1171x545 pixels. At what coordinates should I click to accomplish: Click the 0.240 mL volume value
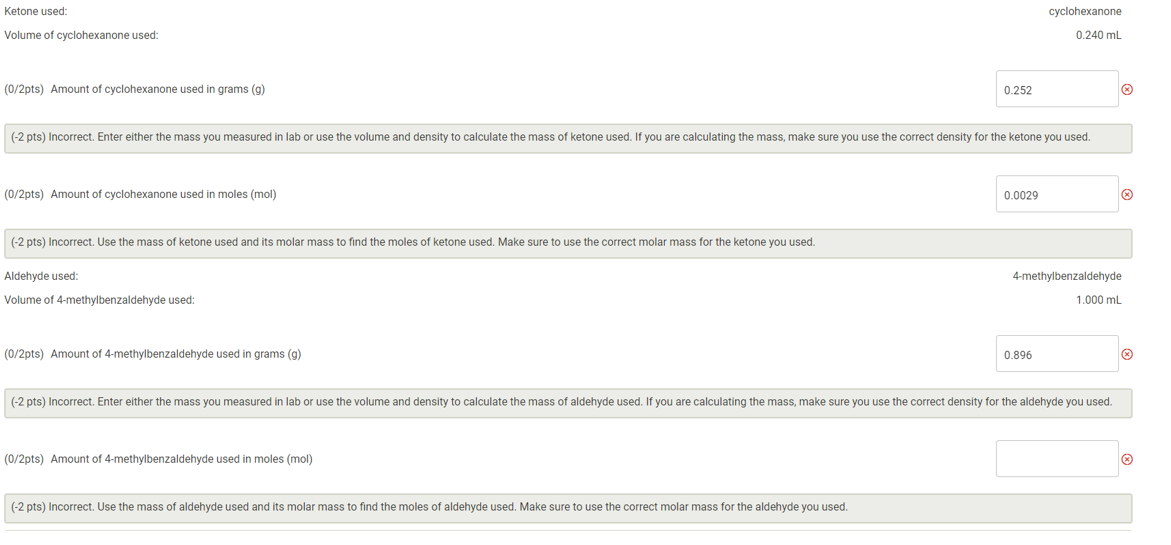coord(1098,35)
